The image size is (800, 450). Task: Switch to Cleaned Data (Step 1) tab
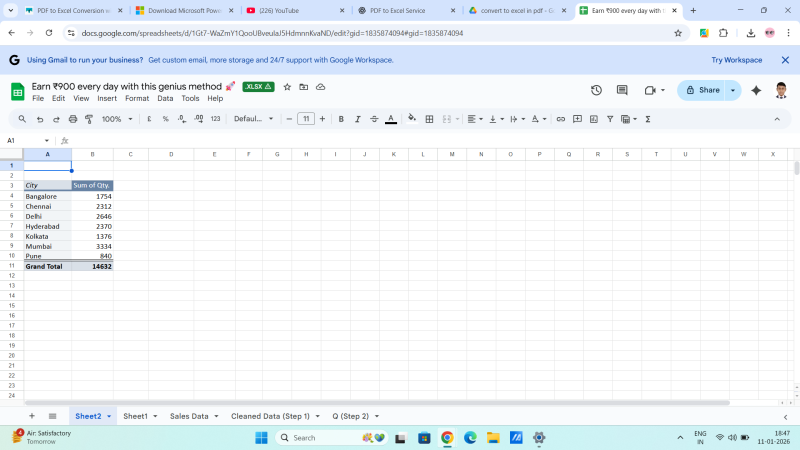click(x=270, y=416)
